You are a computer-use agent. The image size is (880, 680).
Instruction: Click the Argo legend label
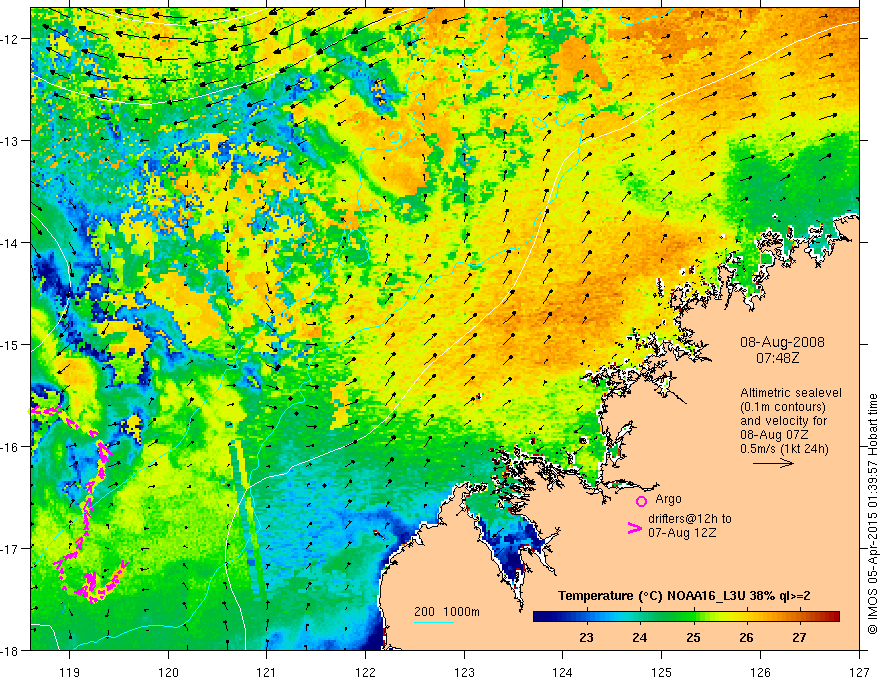click(x=668, y=499)
